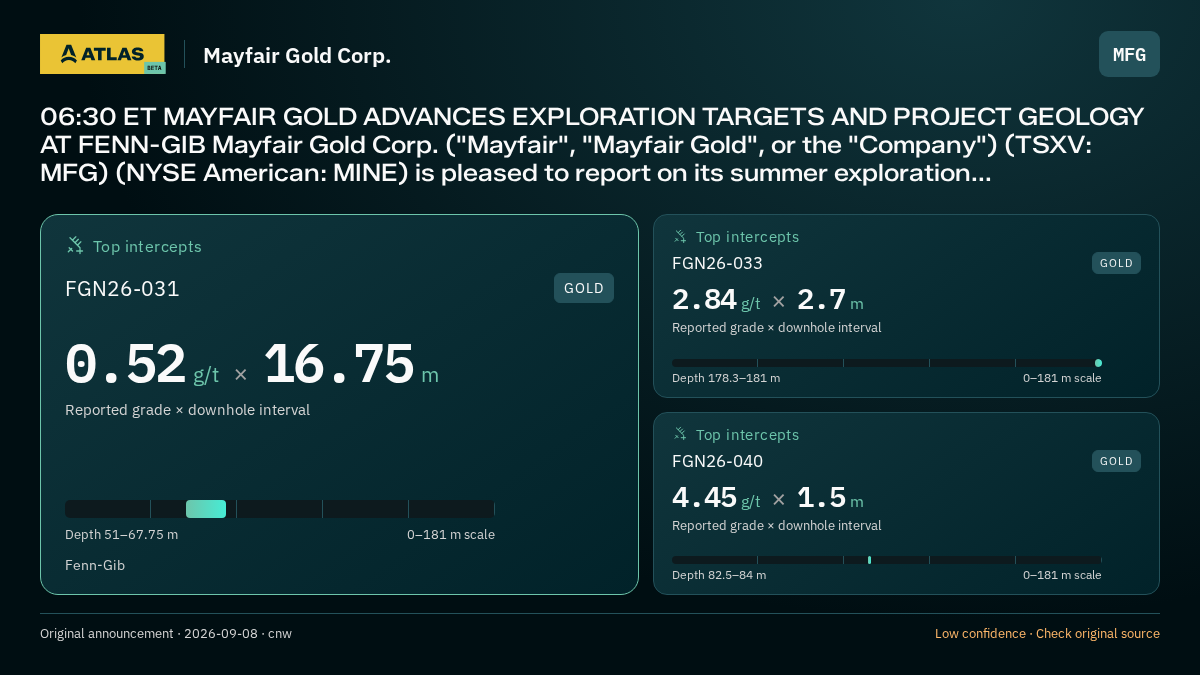Image resolution: width=1200 pixels, height=675 pixels.
Task: Click 0–181 m scale label in FGN26-031 card
Action: click(x=451, y=534)
